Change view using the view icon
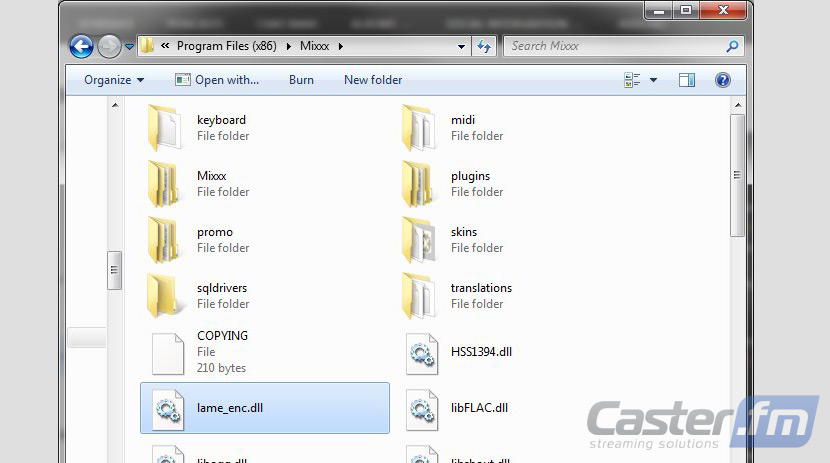The width and height of the screenshot is (830, 463). tap(632, 80)
